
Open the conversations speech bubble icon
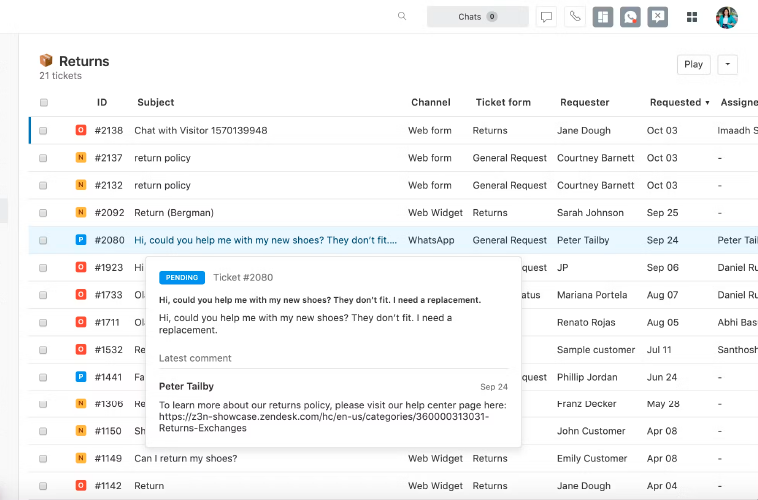[546, 17]
